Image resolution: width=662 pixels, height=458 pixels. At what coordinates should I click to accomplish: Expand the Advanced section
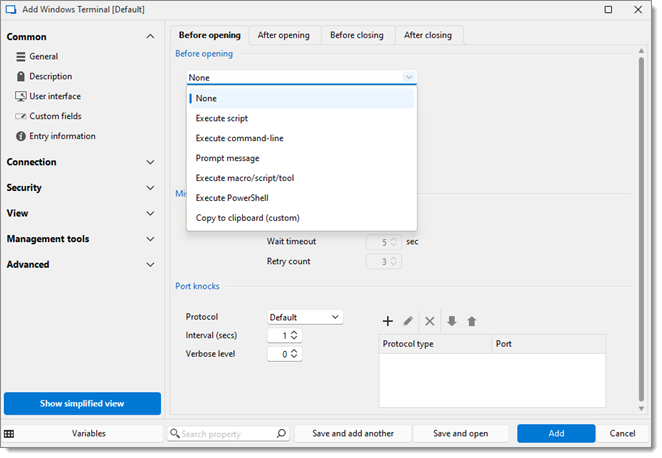tap(150, 265)
